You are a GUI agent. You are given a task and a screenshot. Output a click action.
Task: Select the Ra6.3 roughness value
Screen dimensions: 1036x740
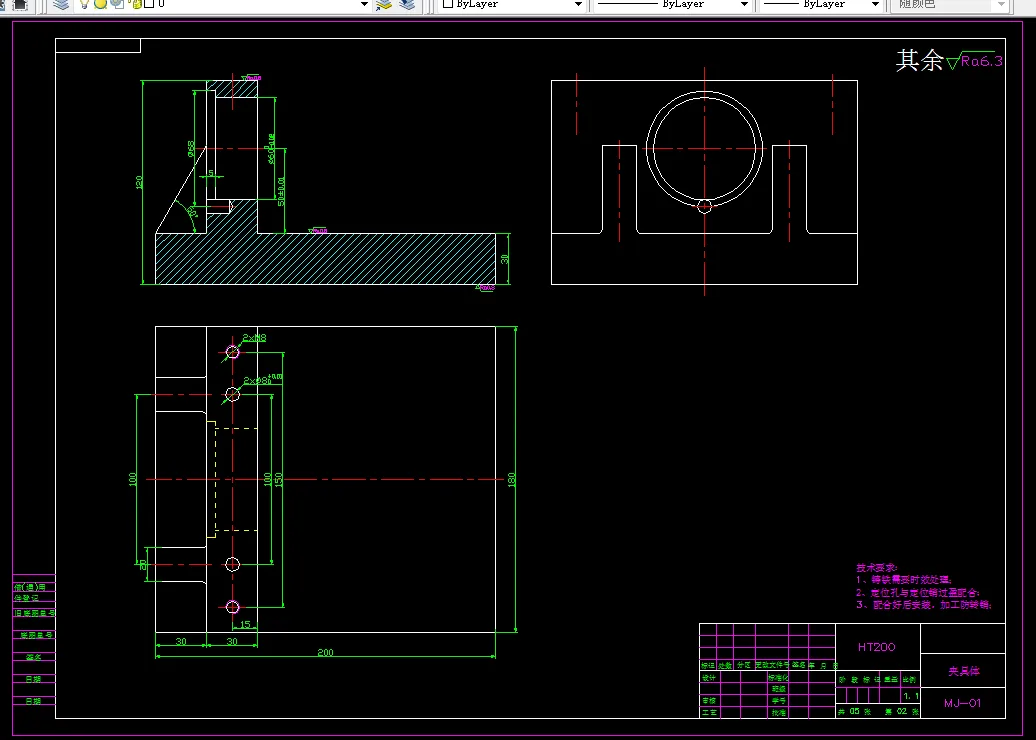pos(982,61)
